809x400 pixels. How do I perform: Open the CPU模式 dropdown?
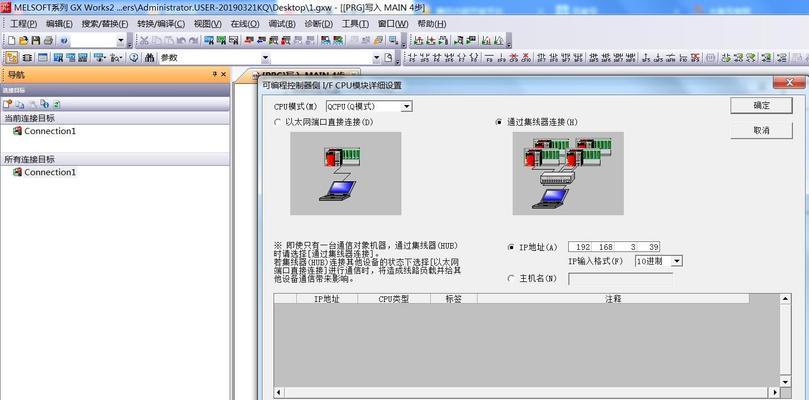407,106
